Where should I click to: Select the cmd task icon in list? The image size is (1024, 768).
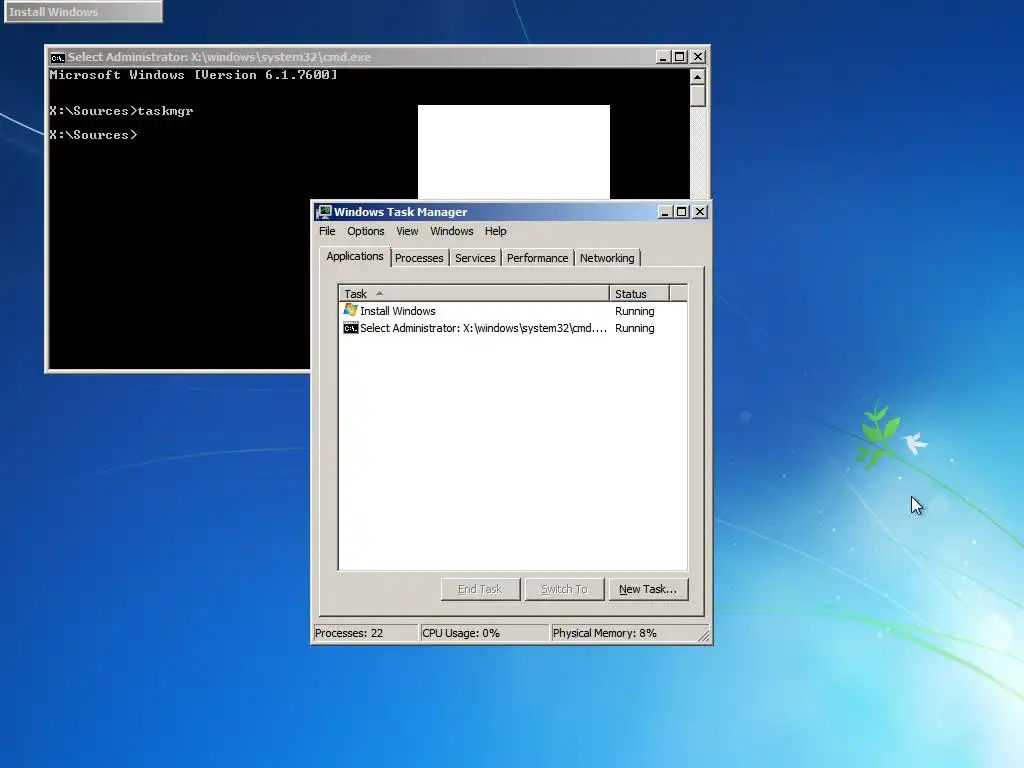[x=351, y=328]
